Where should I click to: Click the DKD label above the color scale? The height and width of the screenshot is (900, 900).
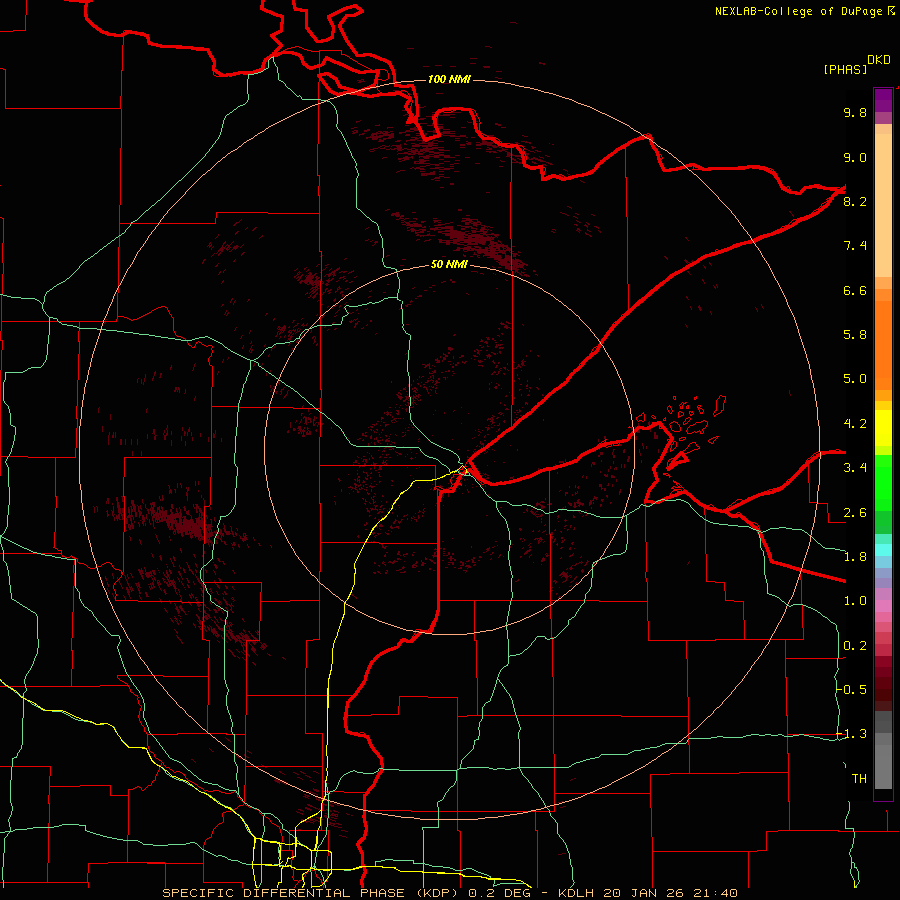tap(878, 60)
